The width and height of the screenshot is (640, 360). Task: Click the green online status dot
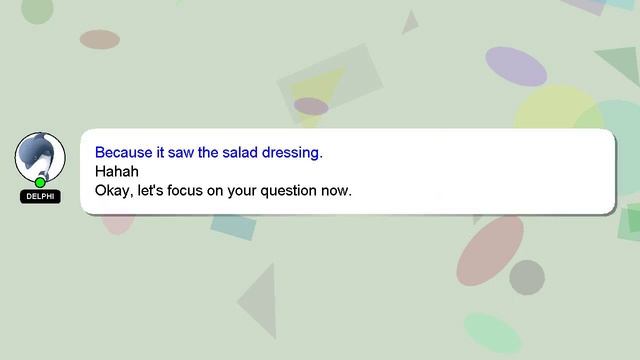(x=40, y=182)
